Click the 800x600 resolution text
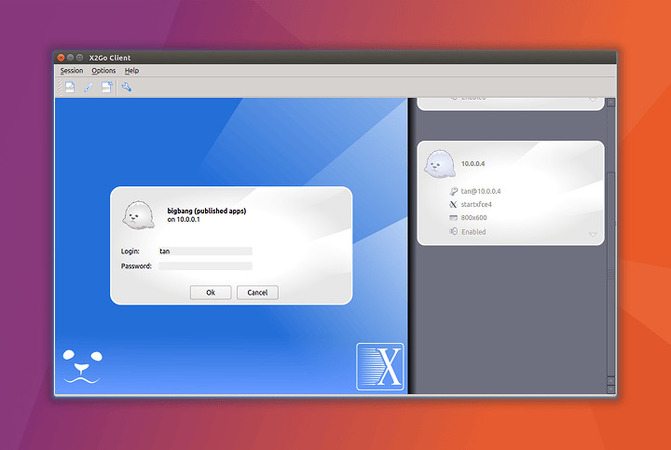The width and height of the screenshot is (671, 450). coord(474,218)
